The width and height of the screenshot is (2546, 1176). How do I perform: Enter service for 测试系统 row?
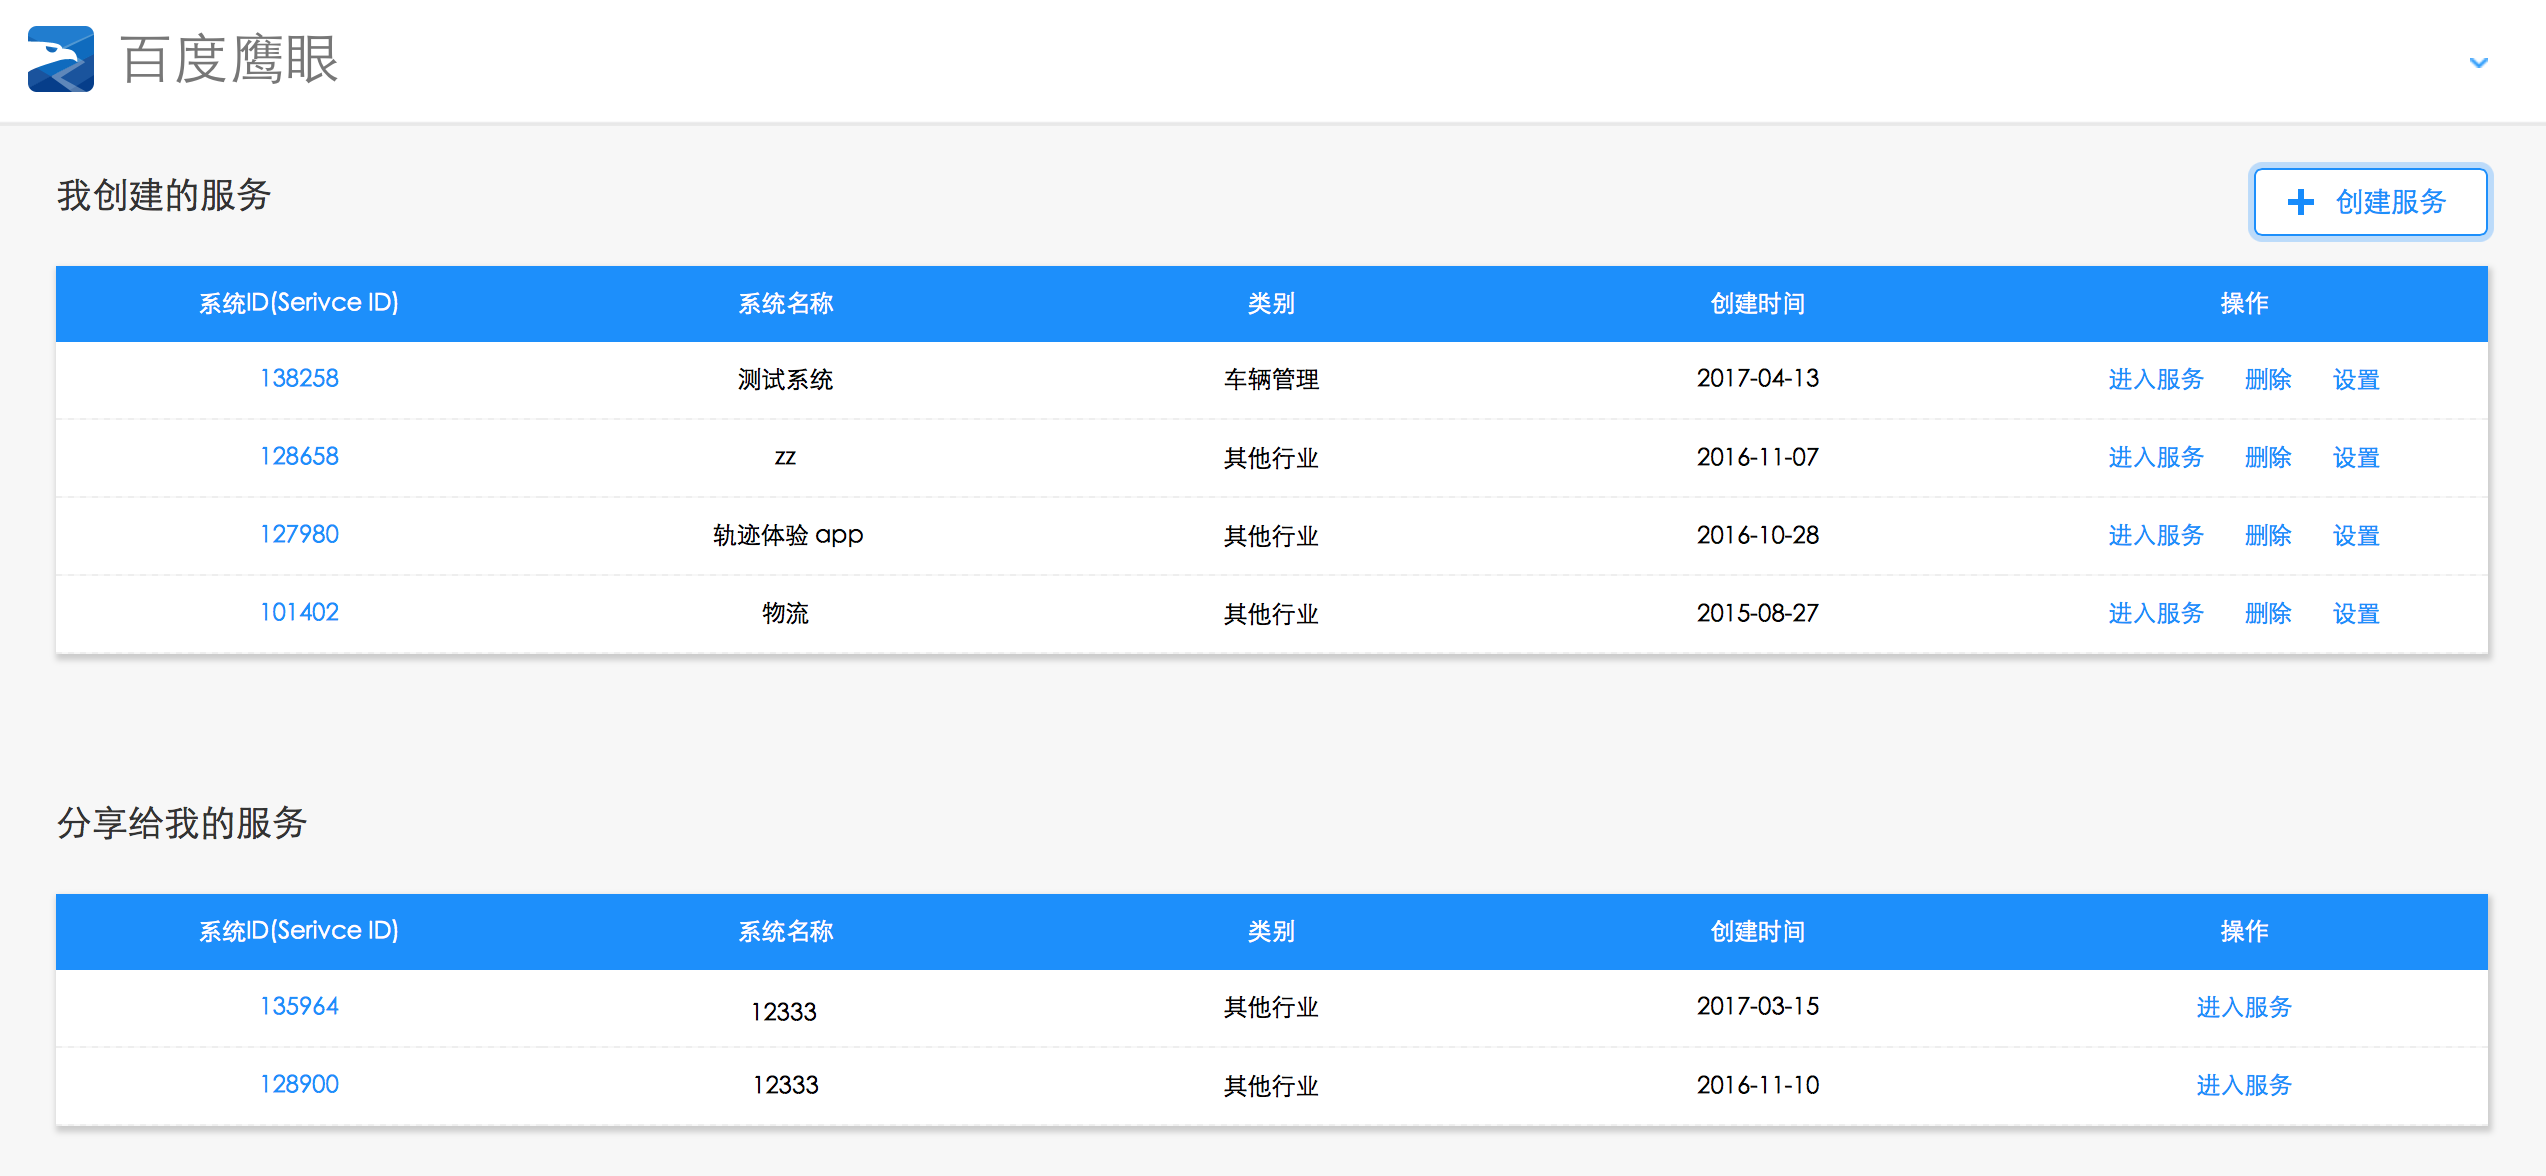[x=2155, y=379]
